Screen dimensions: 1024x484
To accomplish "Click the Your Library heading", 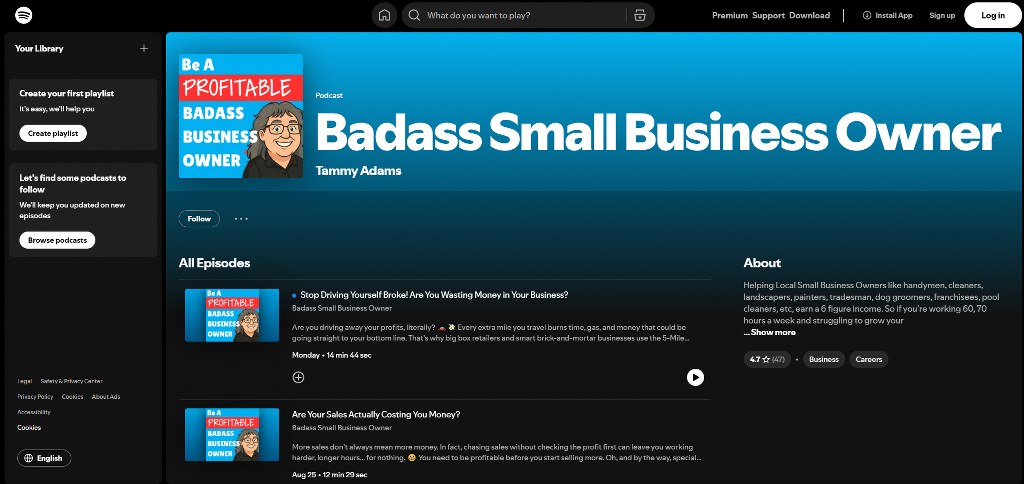I will pyautogui.click(x=39, y=48).
